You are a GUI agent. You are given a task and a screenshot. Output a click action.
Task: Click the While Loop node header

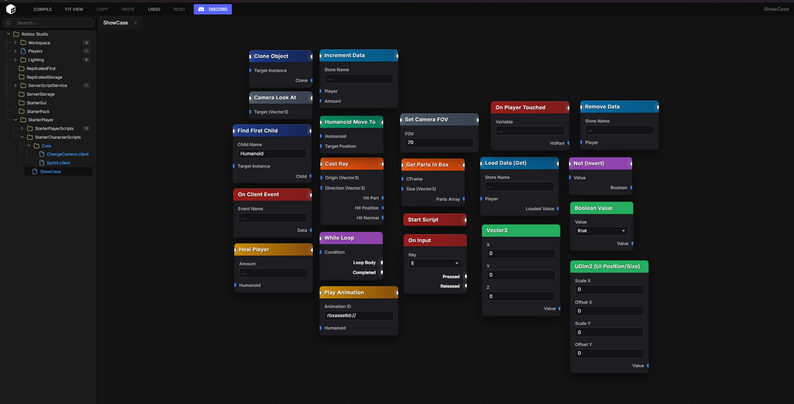[x=351, y=238]
